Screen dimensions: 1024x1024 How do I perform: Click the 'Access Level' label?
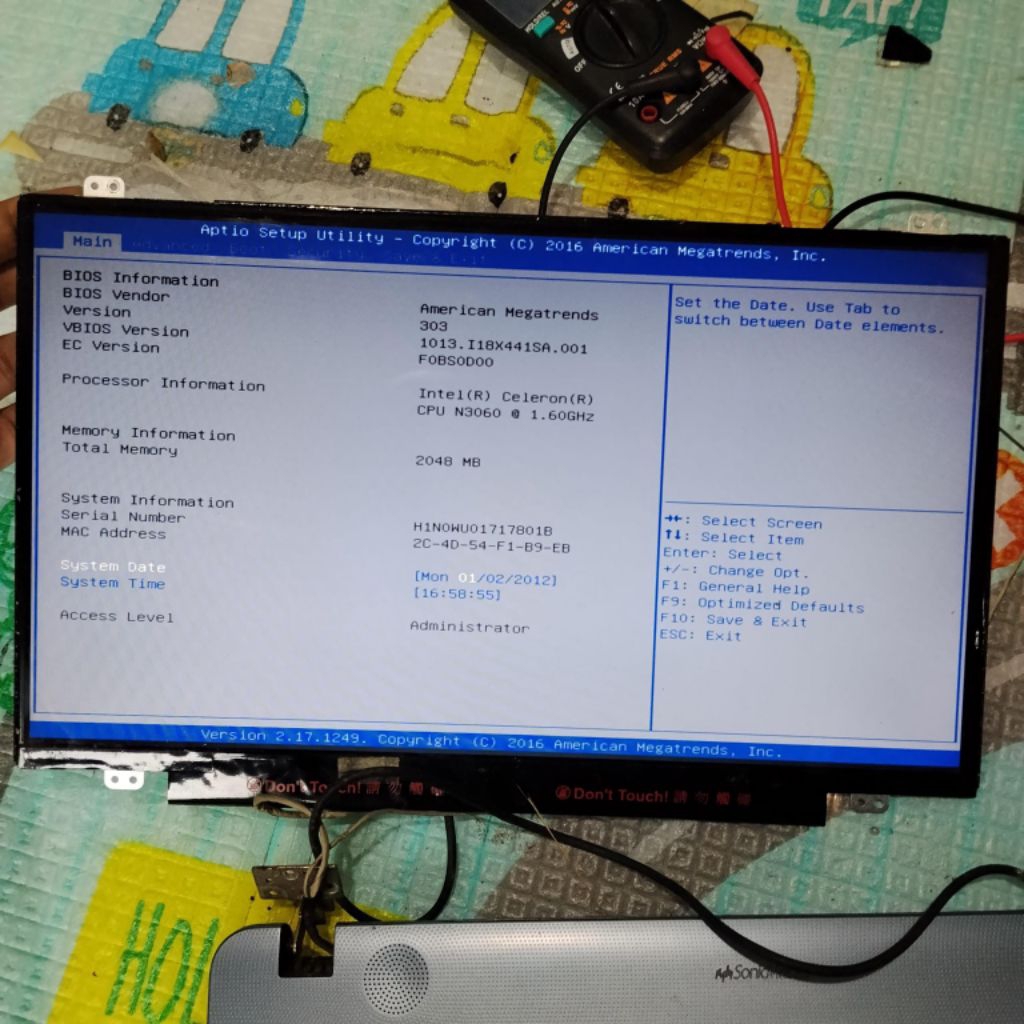click(117, 616)
